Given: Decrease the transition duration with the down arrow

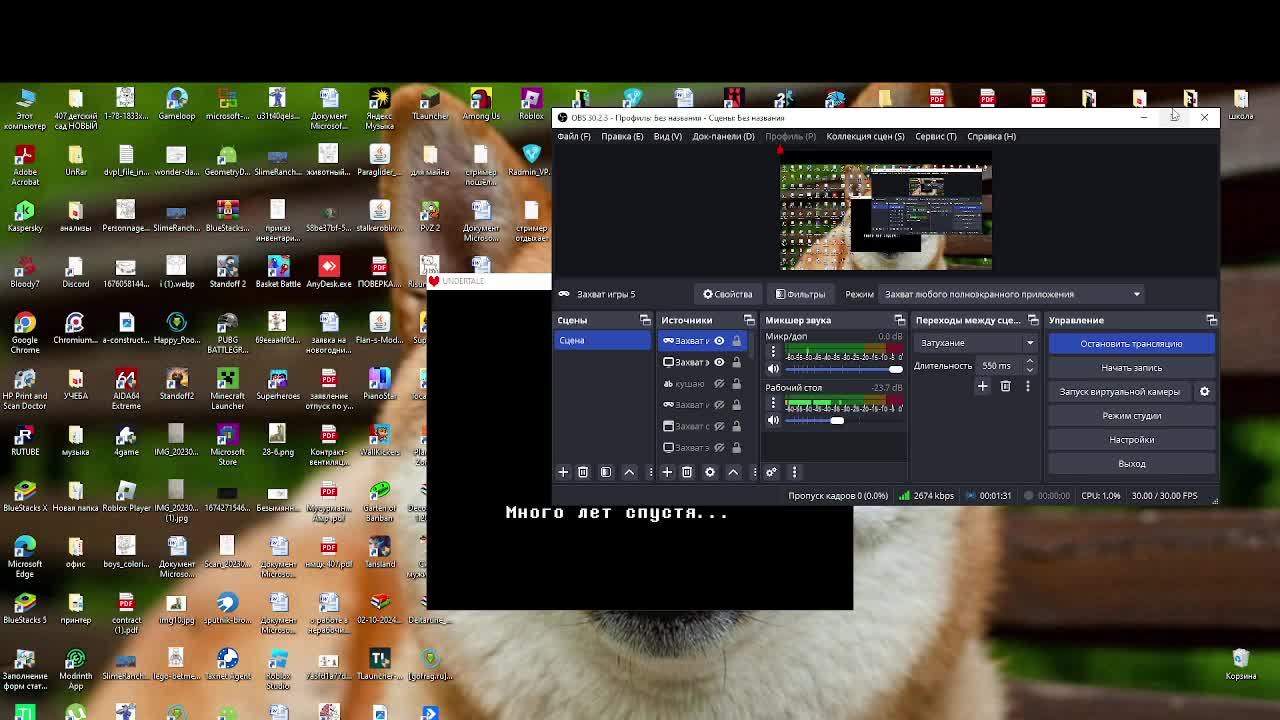Looking at the screenshot, I should pyautogui.click(x=1029, y=370).
